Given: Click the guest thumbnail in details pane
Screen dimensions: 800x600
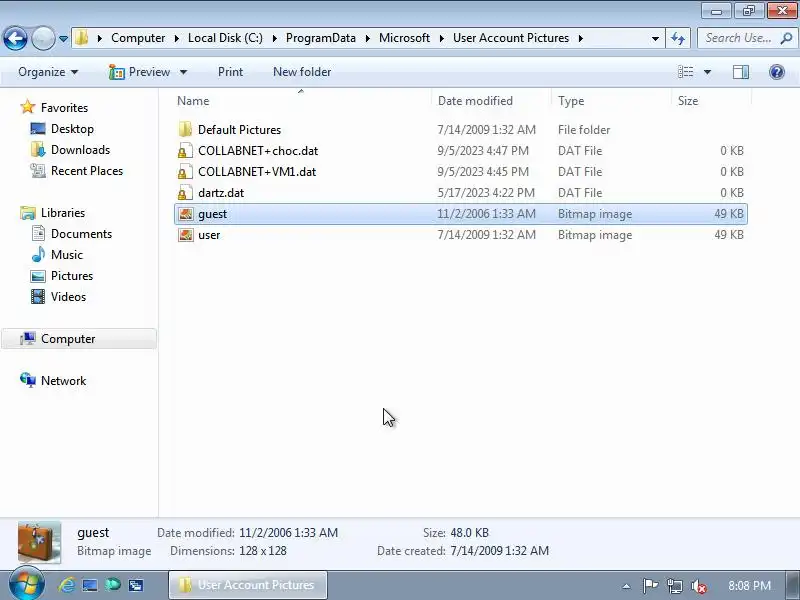Looking at the screenshot, I should coord(39,542).
